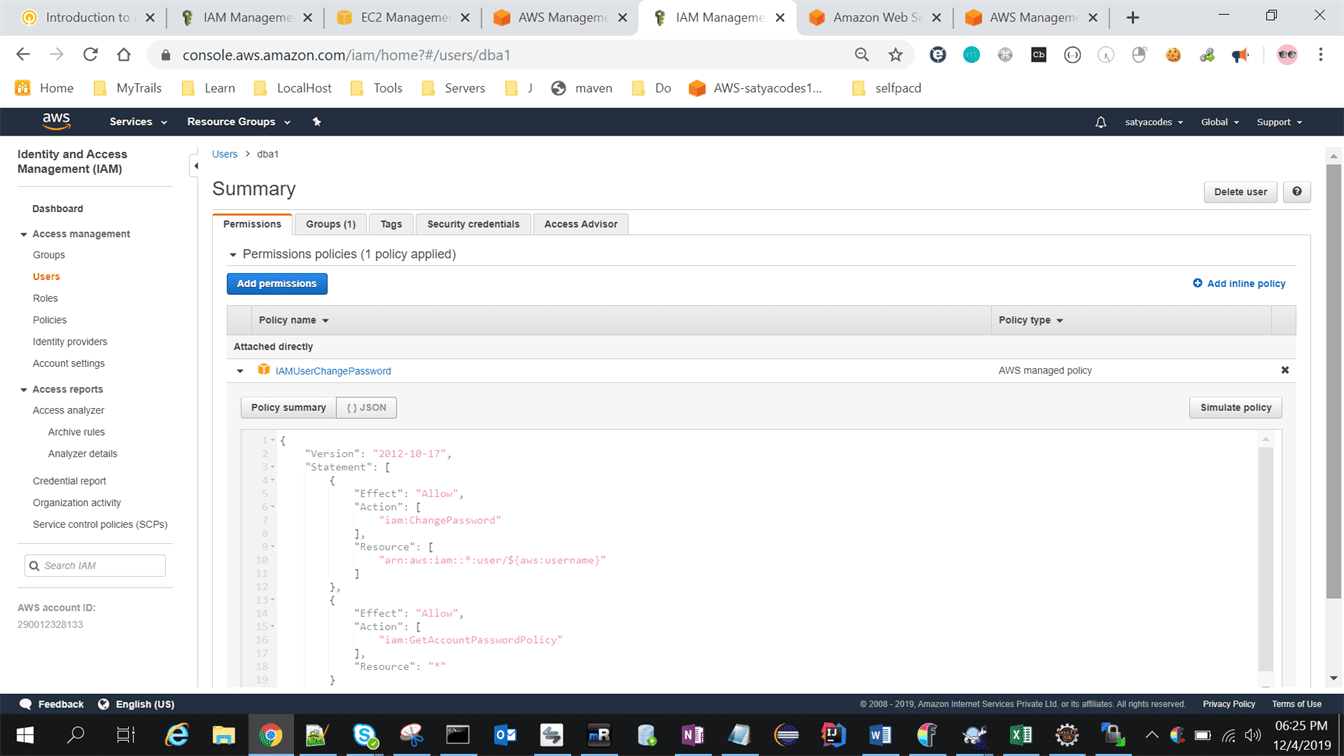Switch to the Security credentials tab
This screenshot has height=756, width=1344.
click(473, 224)
